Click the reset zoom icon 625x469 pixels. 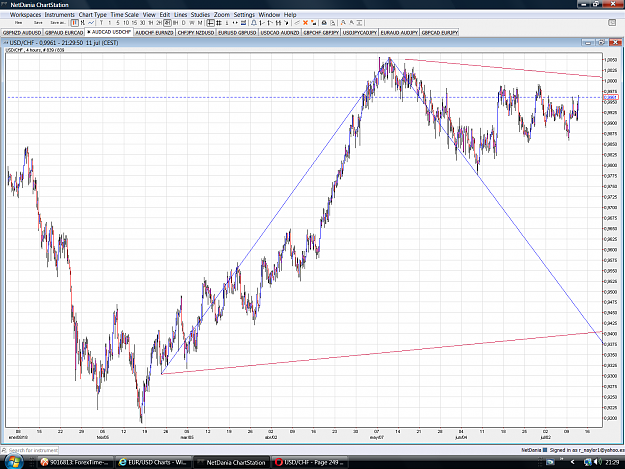pyautogui.click(x=360, y=23)
